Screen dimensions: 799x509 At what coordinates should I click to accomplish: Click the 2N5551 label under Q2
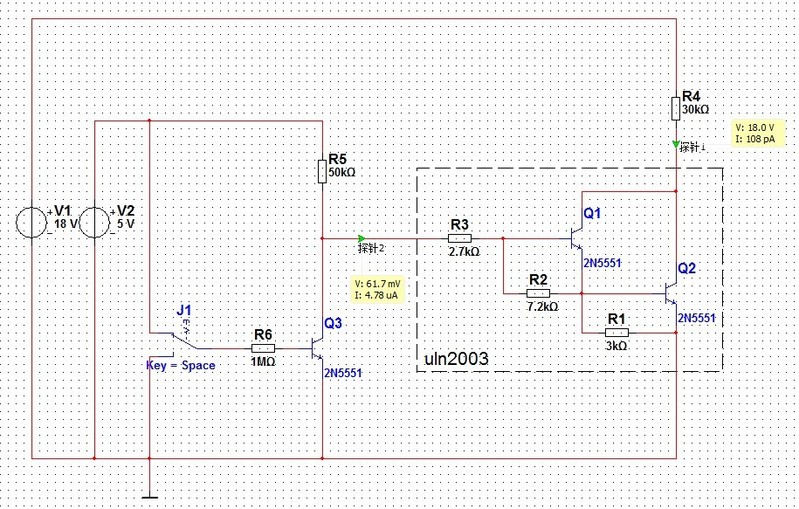point(699,317)
